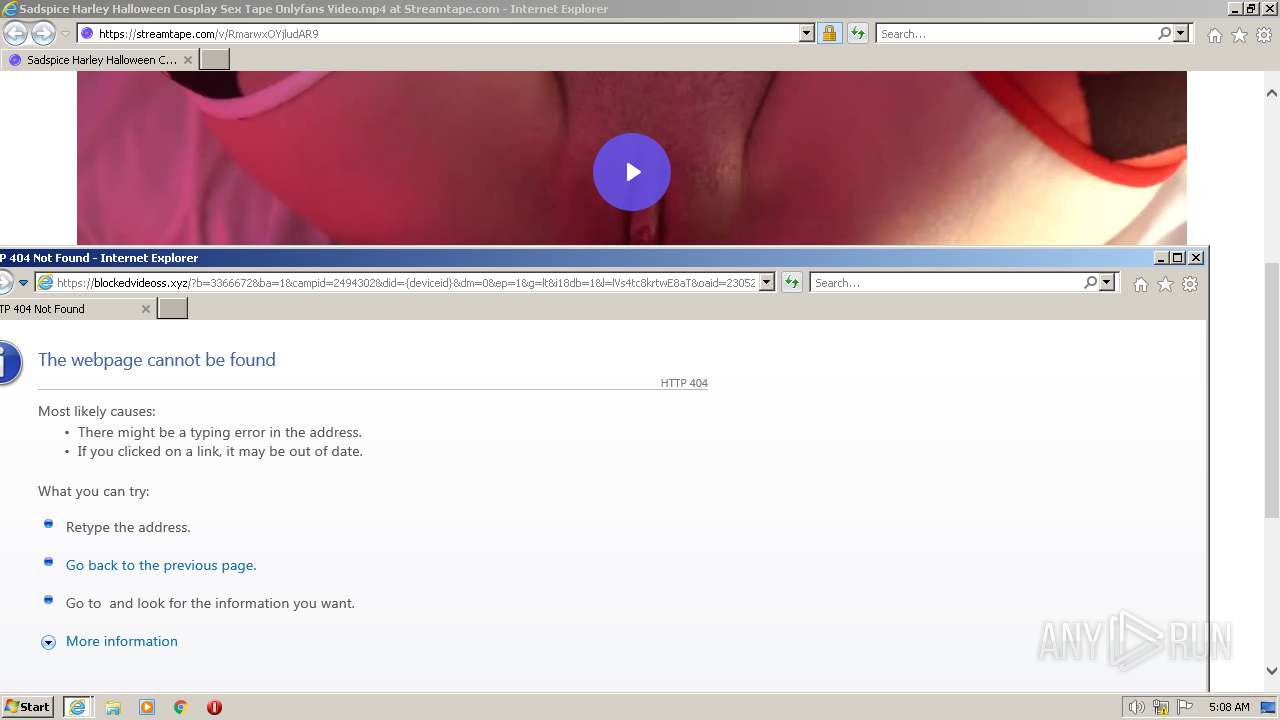This screenshot has width=1280, height=720.
Task: Click Internet Explorer taskbar icon
Action: [x=77, y=707]
